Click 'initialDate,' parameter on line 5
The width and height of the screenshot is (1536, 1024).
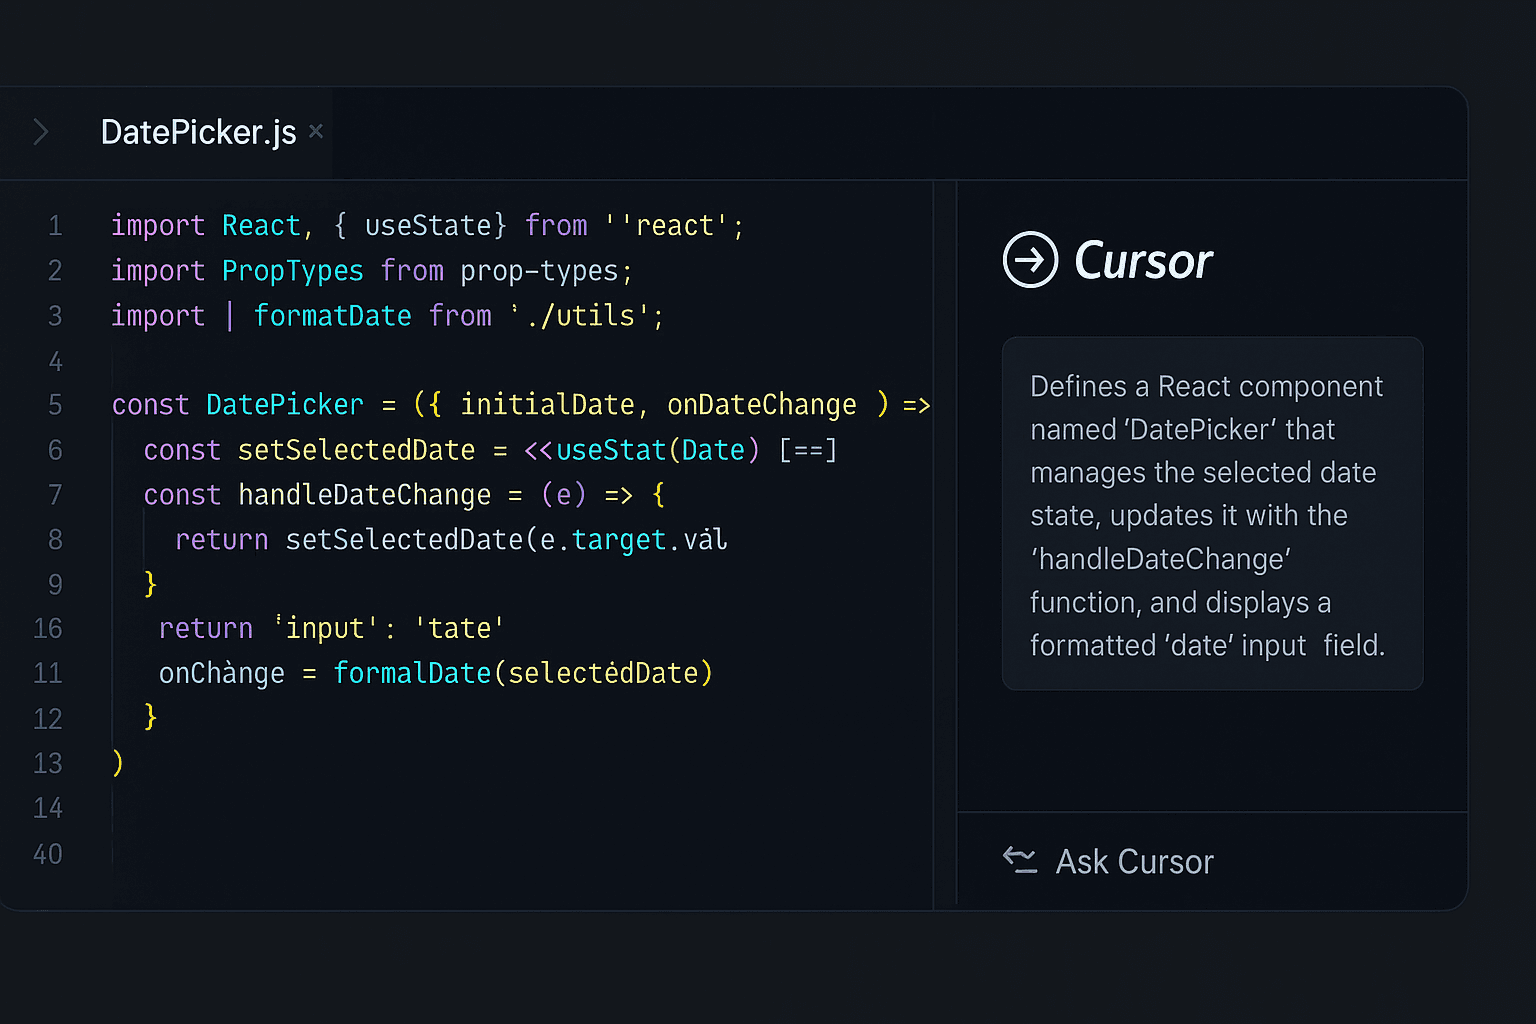[555, 405]
